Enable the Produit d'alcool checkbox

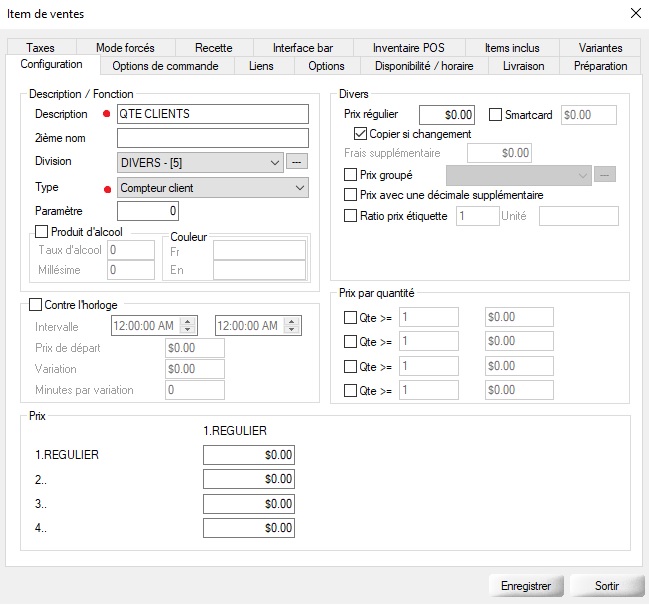(41, 231)
